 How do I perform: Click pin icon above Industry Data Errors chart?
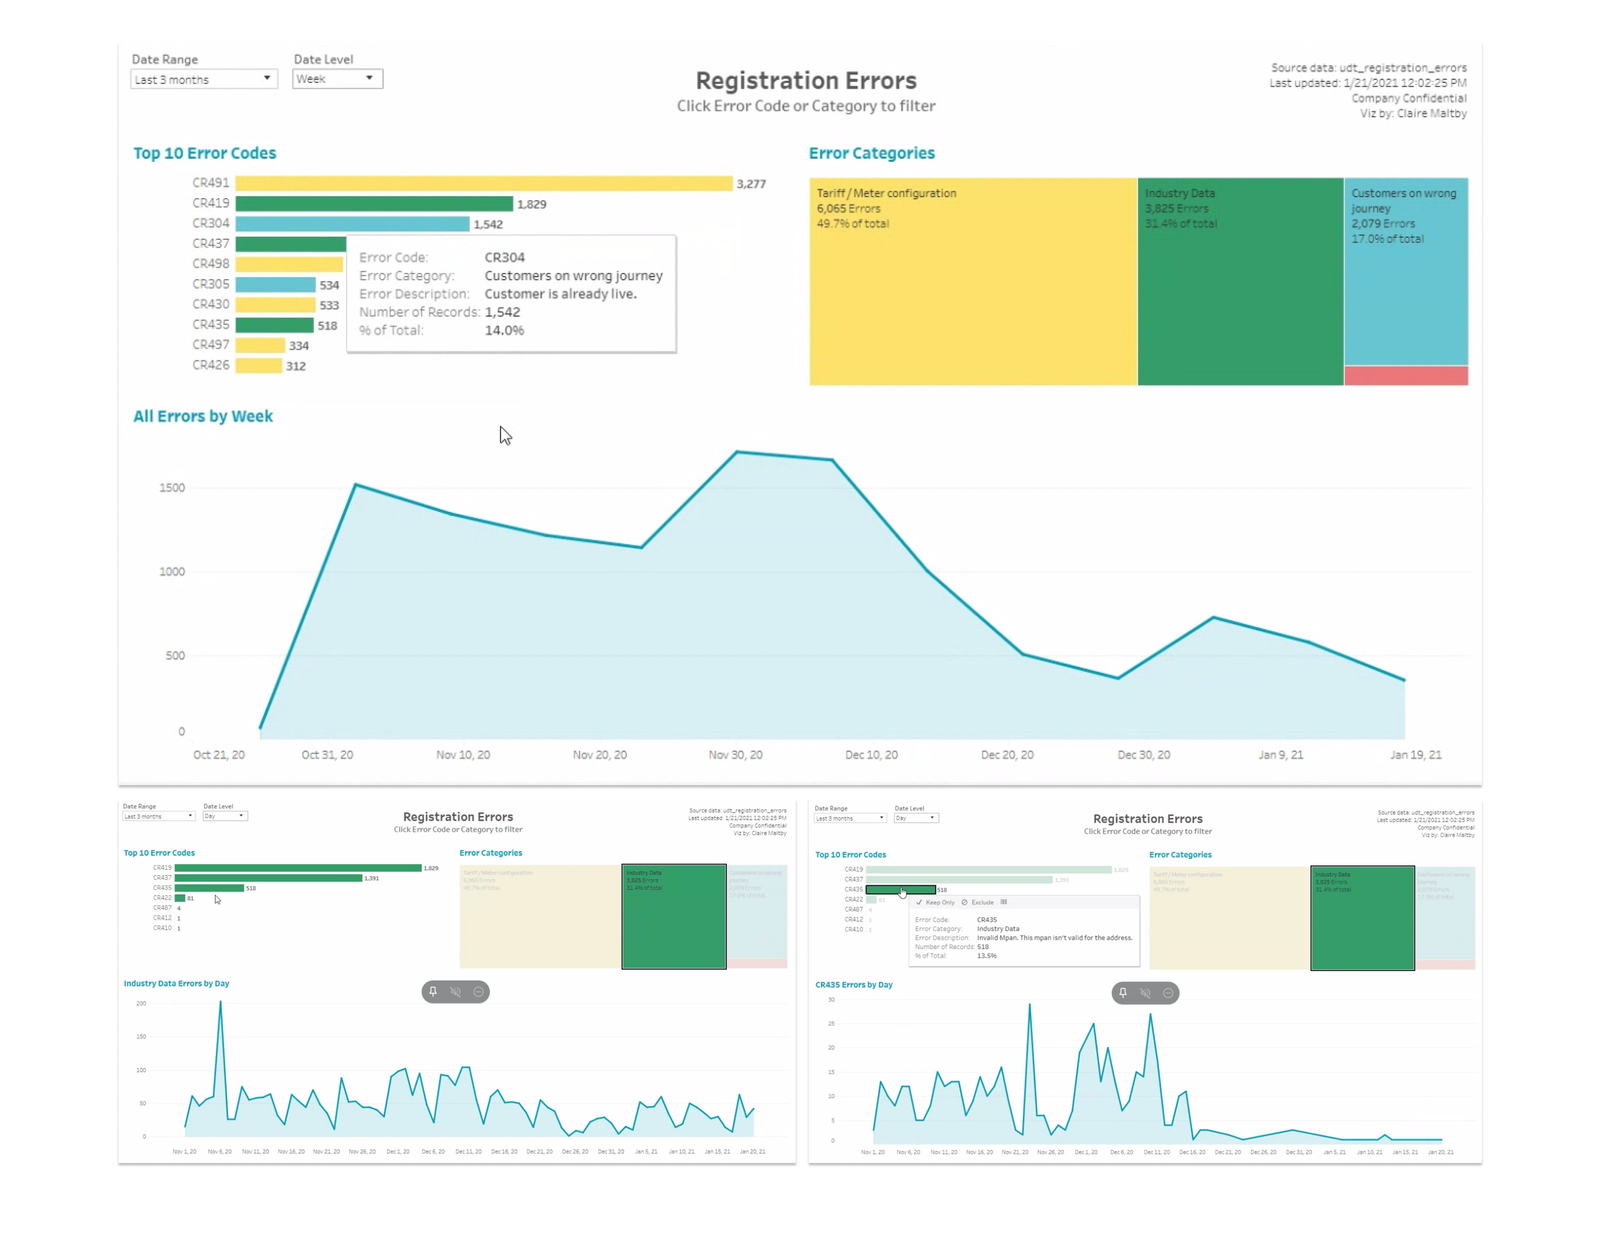click(433, 992)
